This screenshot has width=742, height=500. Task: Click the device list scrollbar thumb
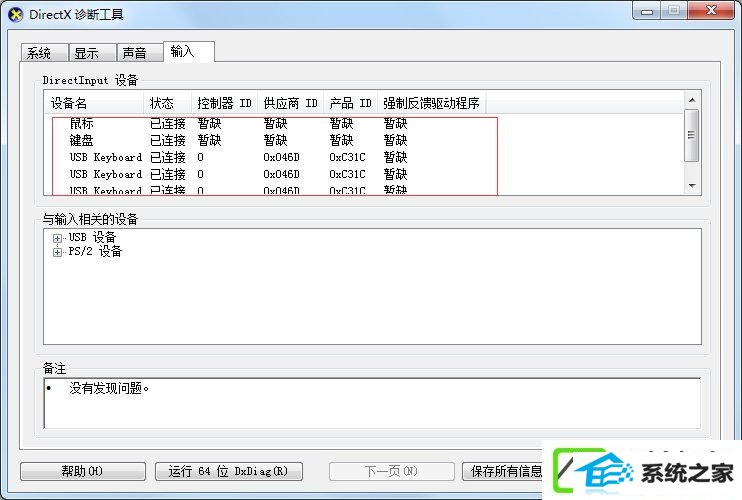(692, 135)
